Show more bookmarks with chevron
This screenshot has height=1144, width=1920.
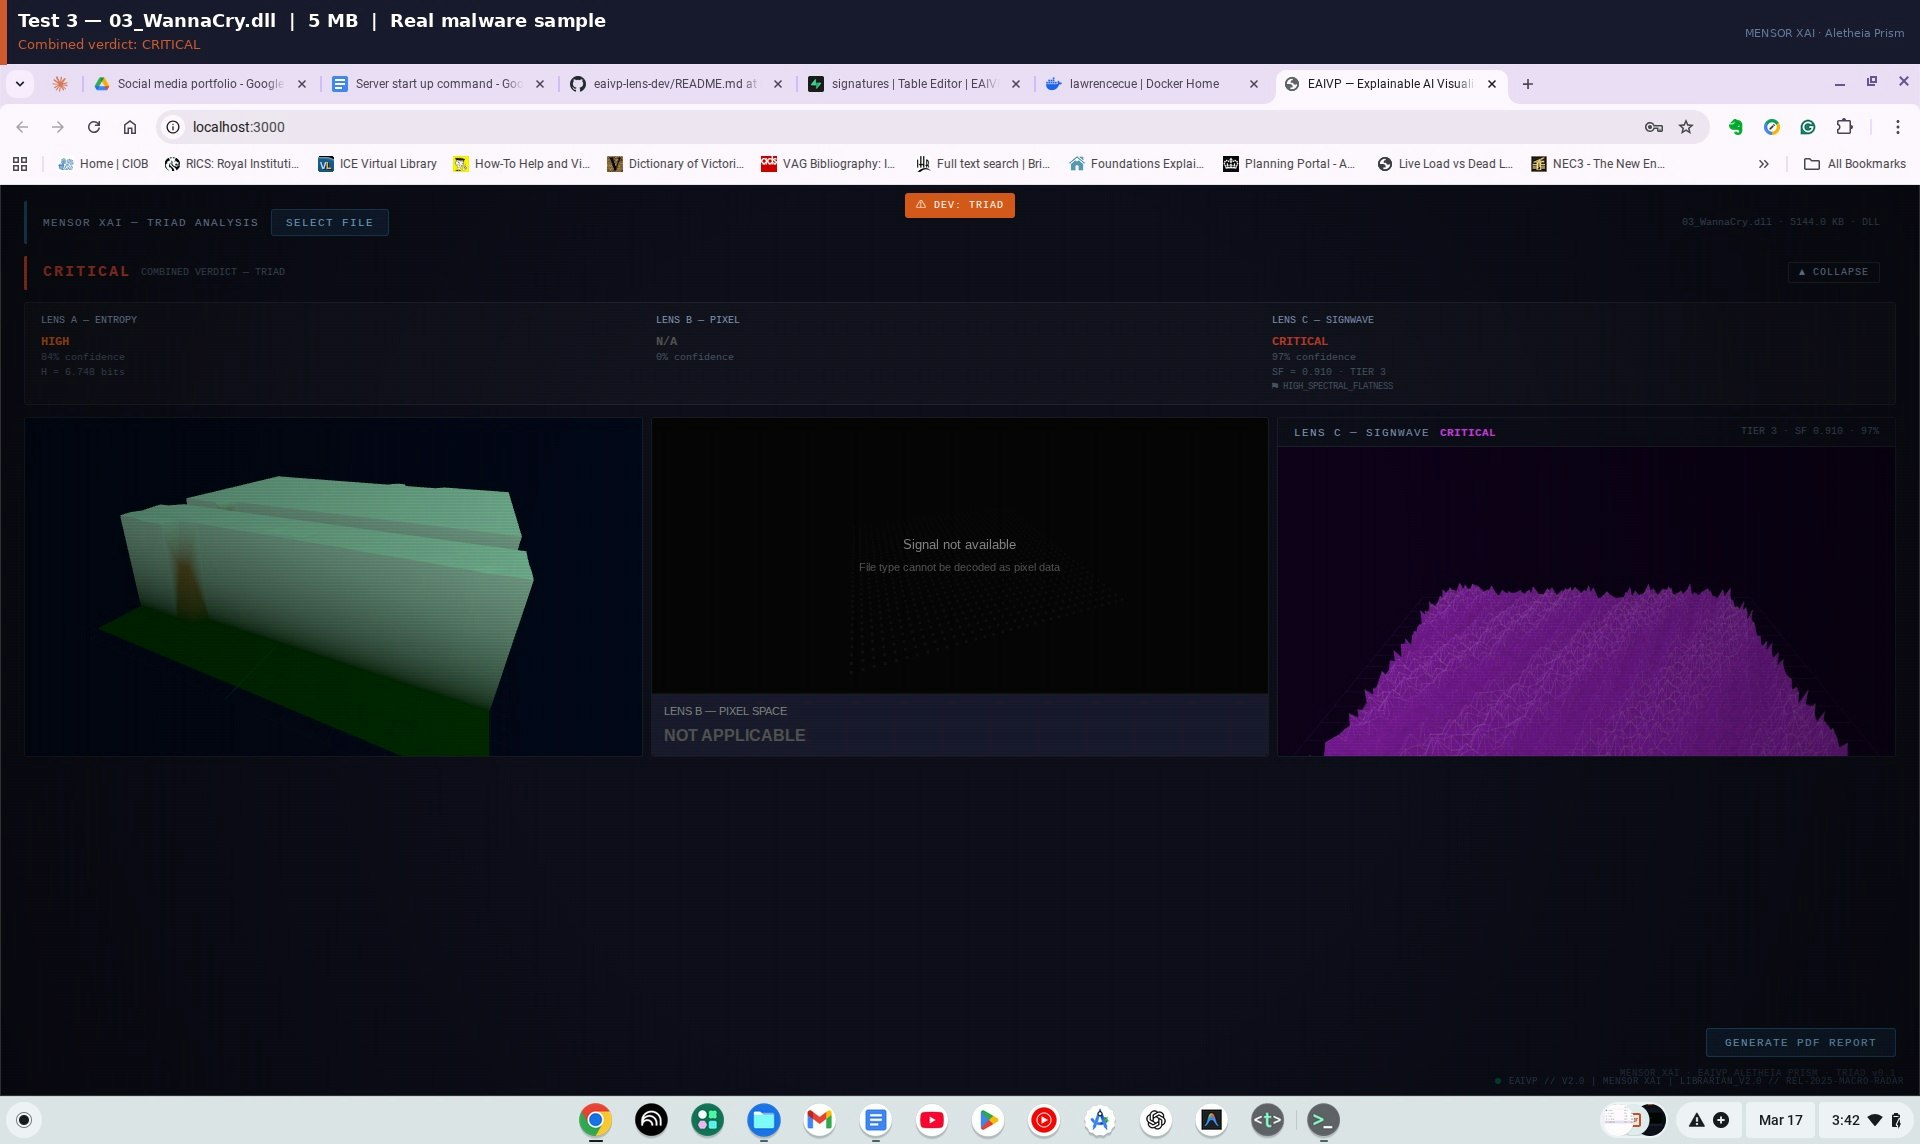1763,164
